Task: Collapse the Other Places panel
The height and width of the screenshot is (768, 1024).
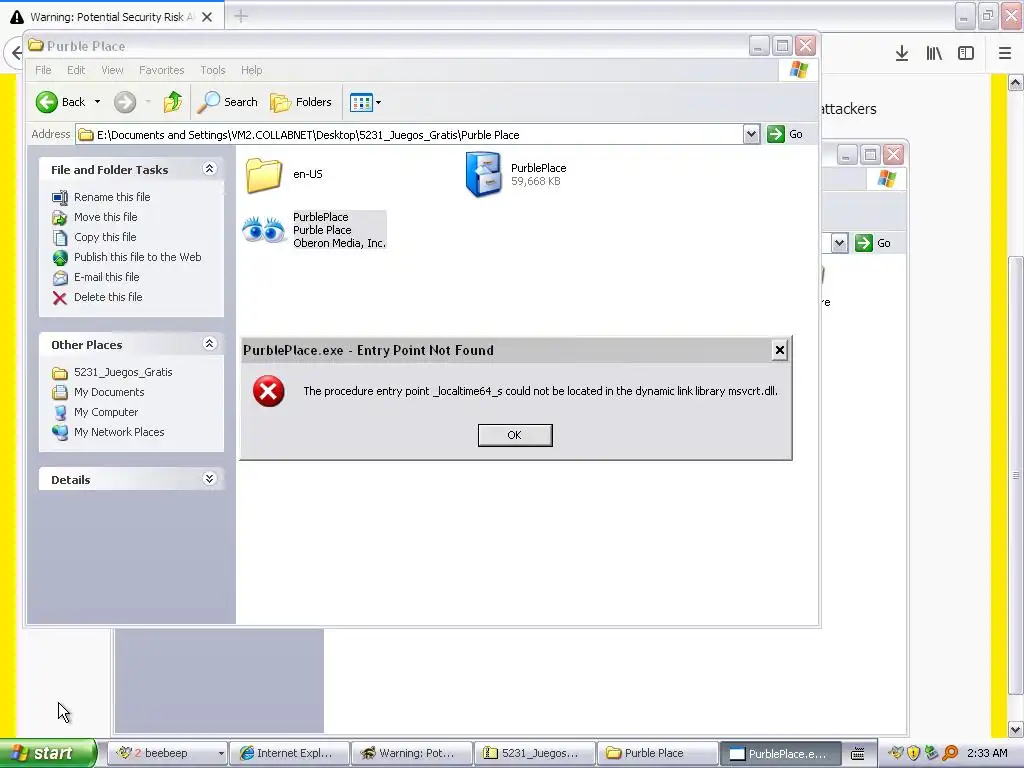Action: coord(209,344)
